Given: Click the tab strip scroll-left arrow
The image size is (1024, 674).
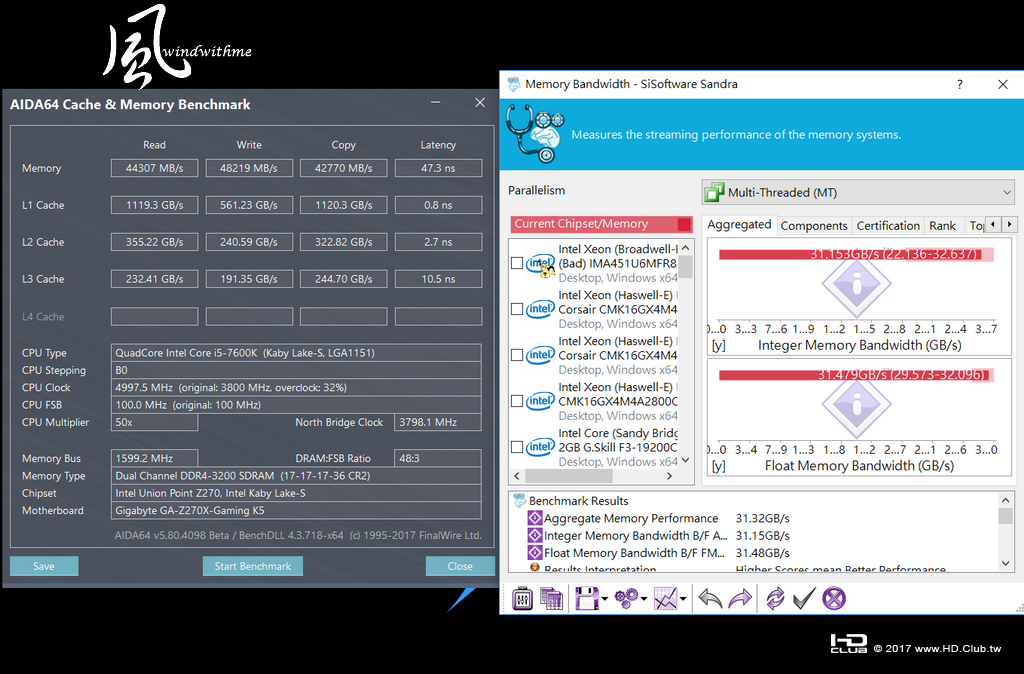Looking at the screenshot, I should click(993, 225).
